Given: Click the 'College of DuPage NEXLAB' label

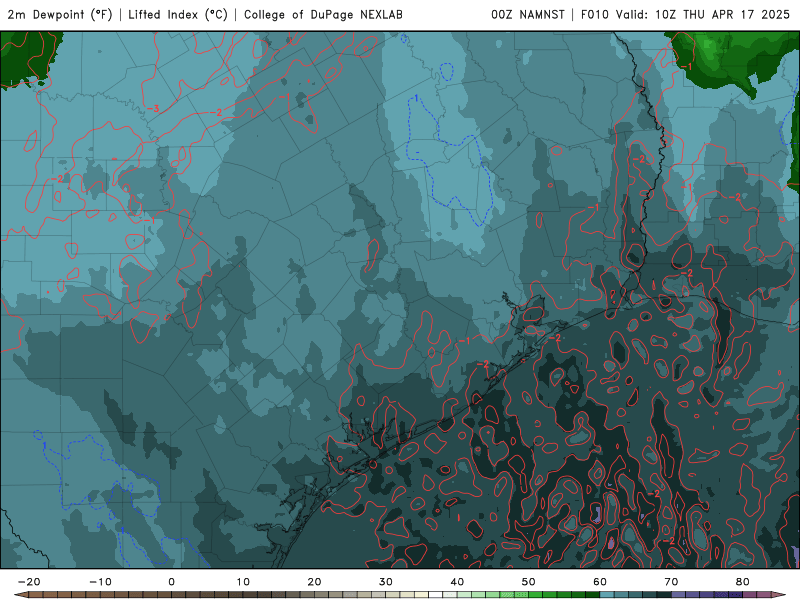Looking at the screenshot, I should (x=323, y=15).
